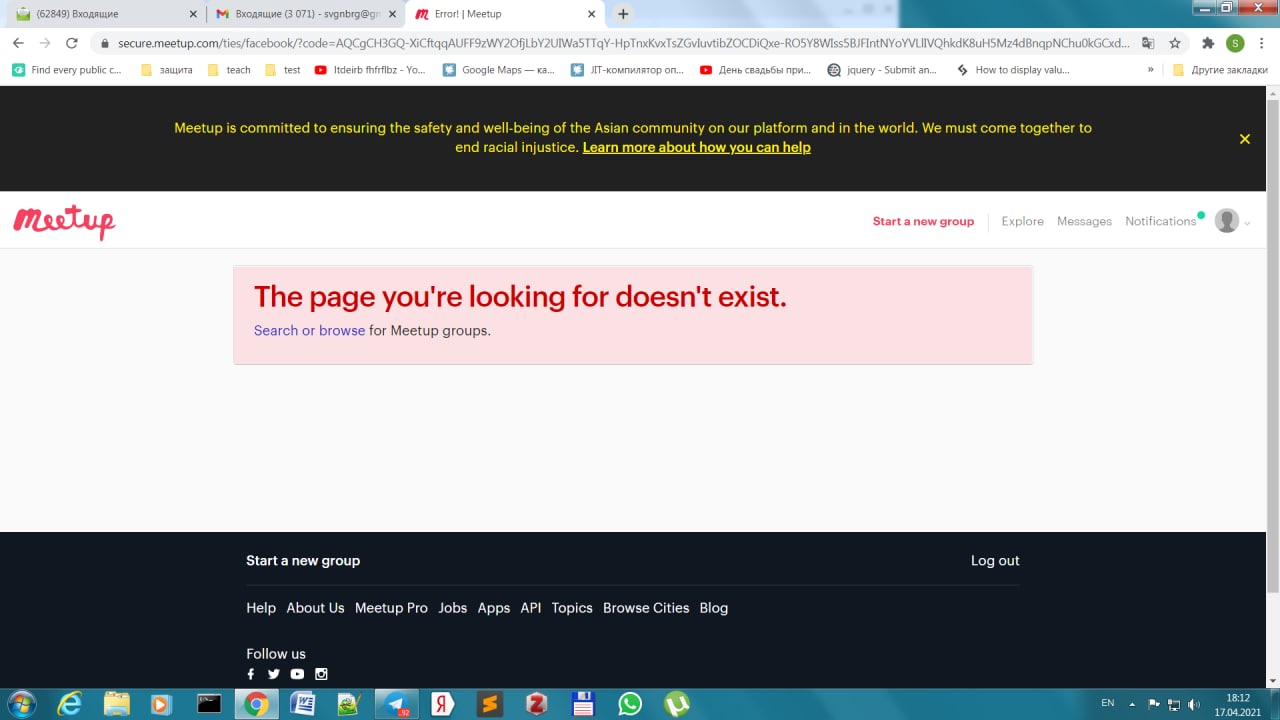
Task: Open Internet Explorer from the taskbar
Action: click(x=69, y=704)
